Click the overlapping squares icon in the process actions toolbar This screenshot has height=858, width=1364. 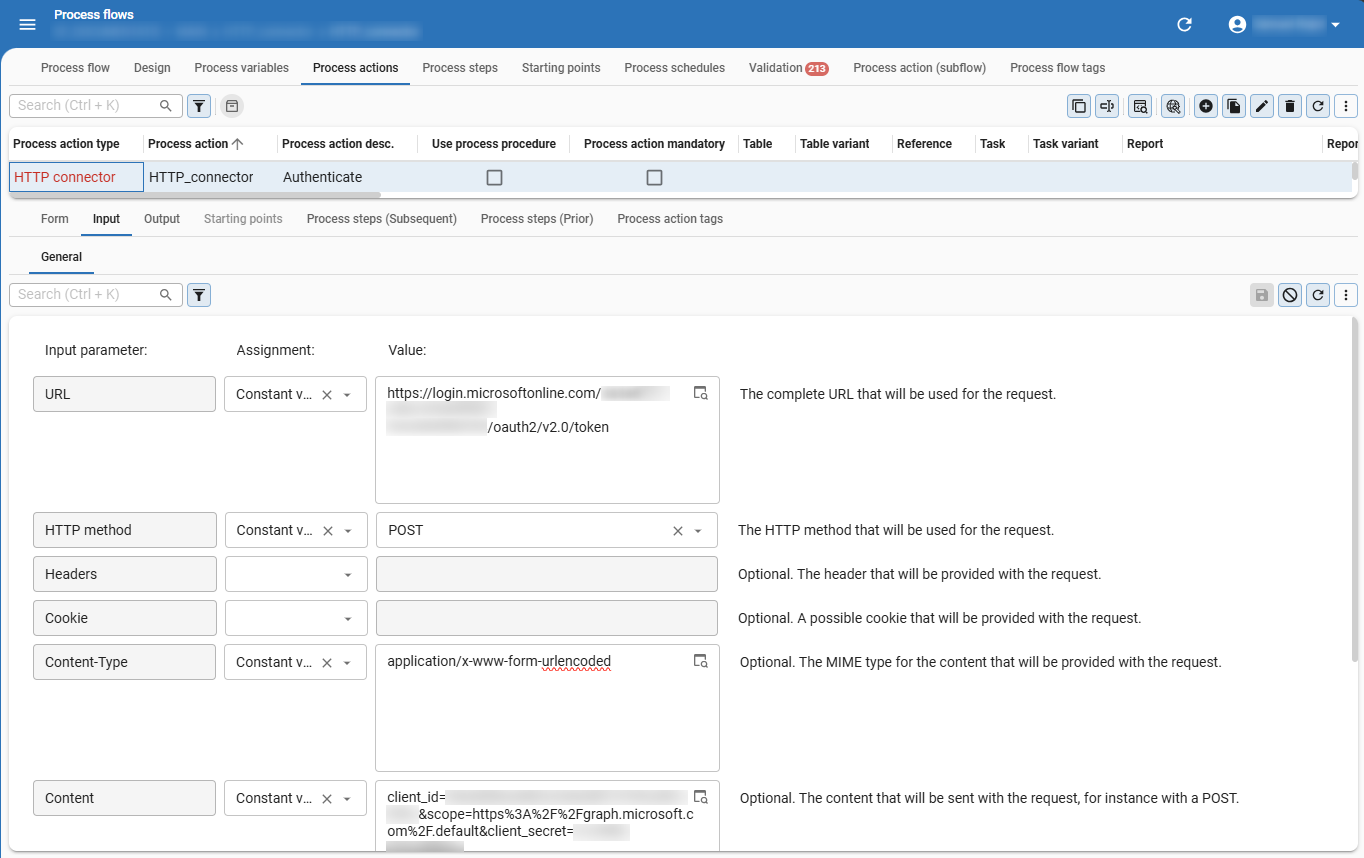tap(1079, 106)
